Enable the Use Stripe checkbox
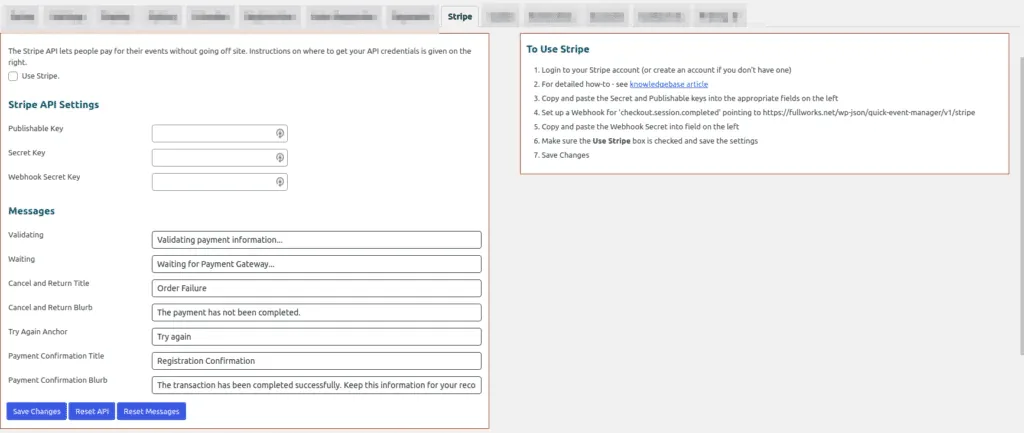The width and height of the screenshot is (1024, 433). pyautogui.click(x=13, y=76)
